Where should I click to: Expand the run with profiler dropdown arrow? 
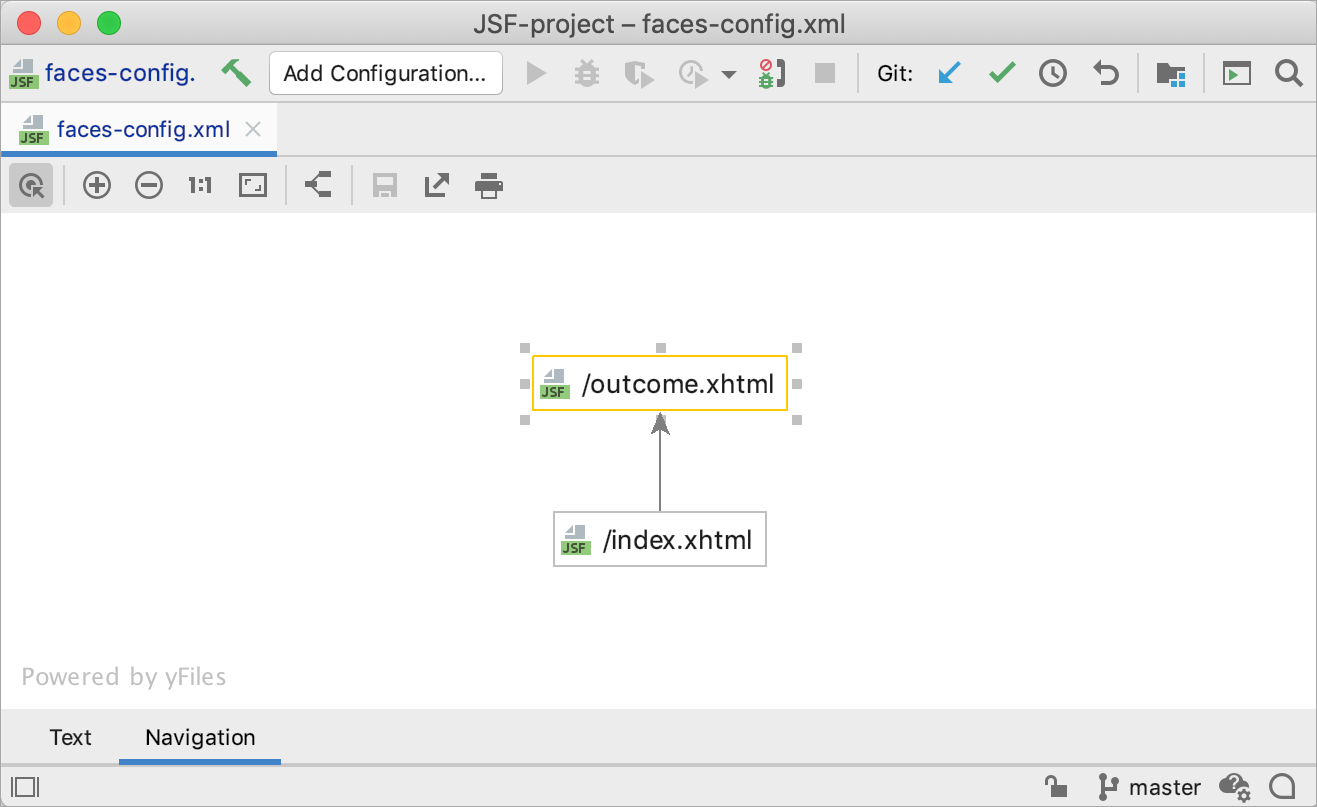pos(729,74)
